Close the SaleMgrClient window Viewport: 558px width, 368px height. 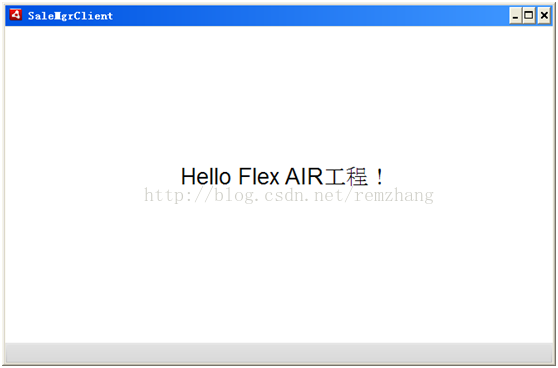(x=544, y=16)
